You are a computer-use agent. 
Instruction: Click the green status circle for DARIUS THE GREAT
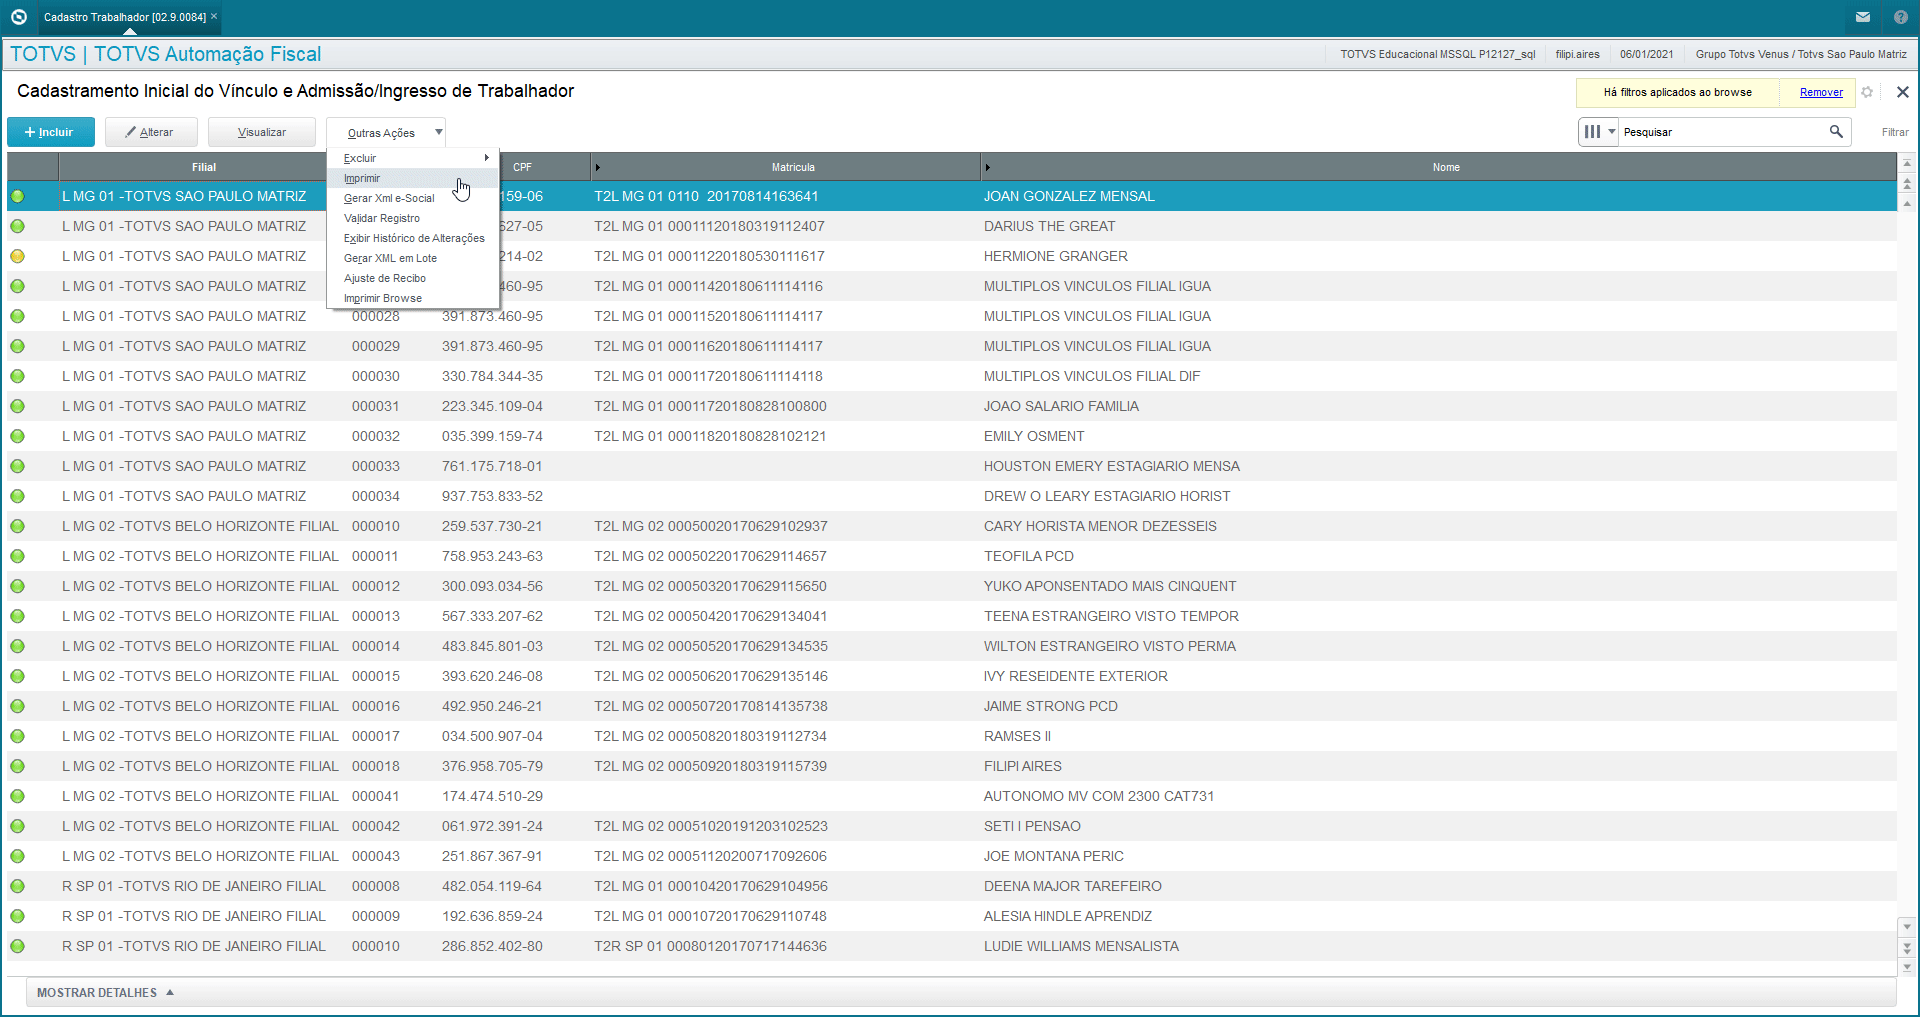click(x=18, y=226)
